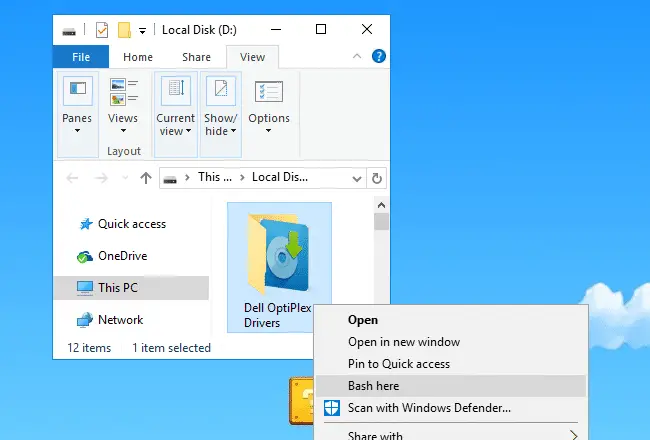This screenshot has height=440, width=650.
Task: Open Help with the question mark icon
Action: coord(378,56)
